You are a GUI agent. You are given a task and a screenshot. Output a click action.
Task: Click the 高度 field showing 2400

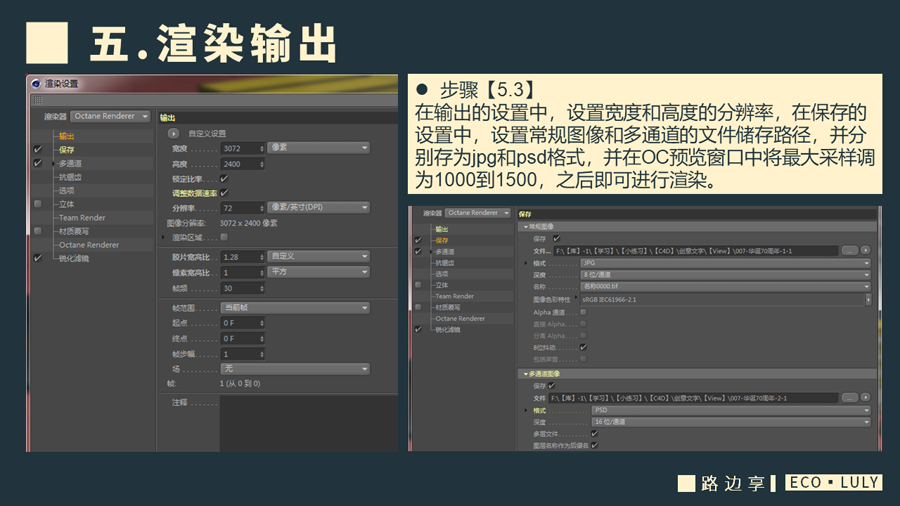tap(239, 164)
